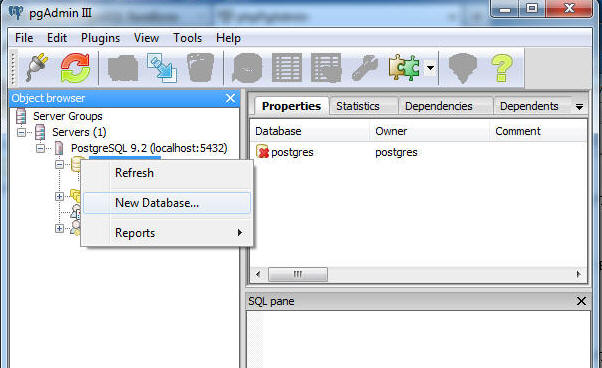Open the Tools menu
The width and height of the screenshot is (602, 368).
coord(187,38)
